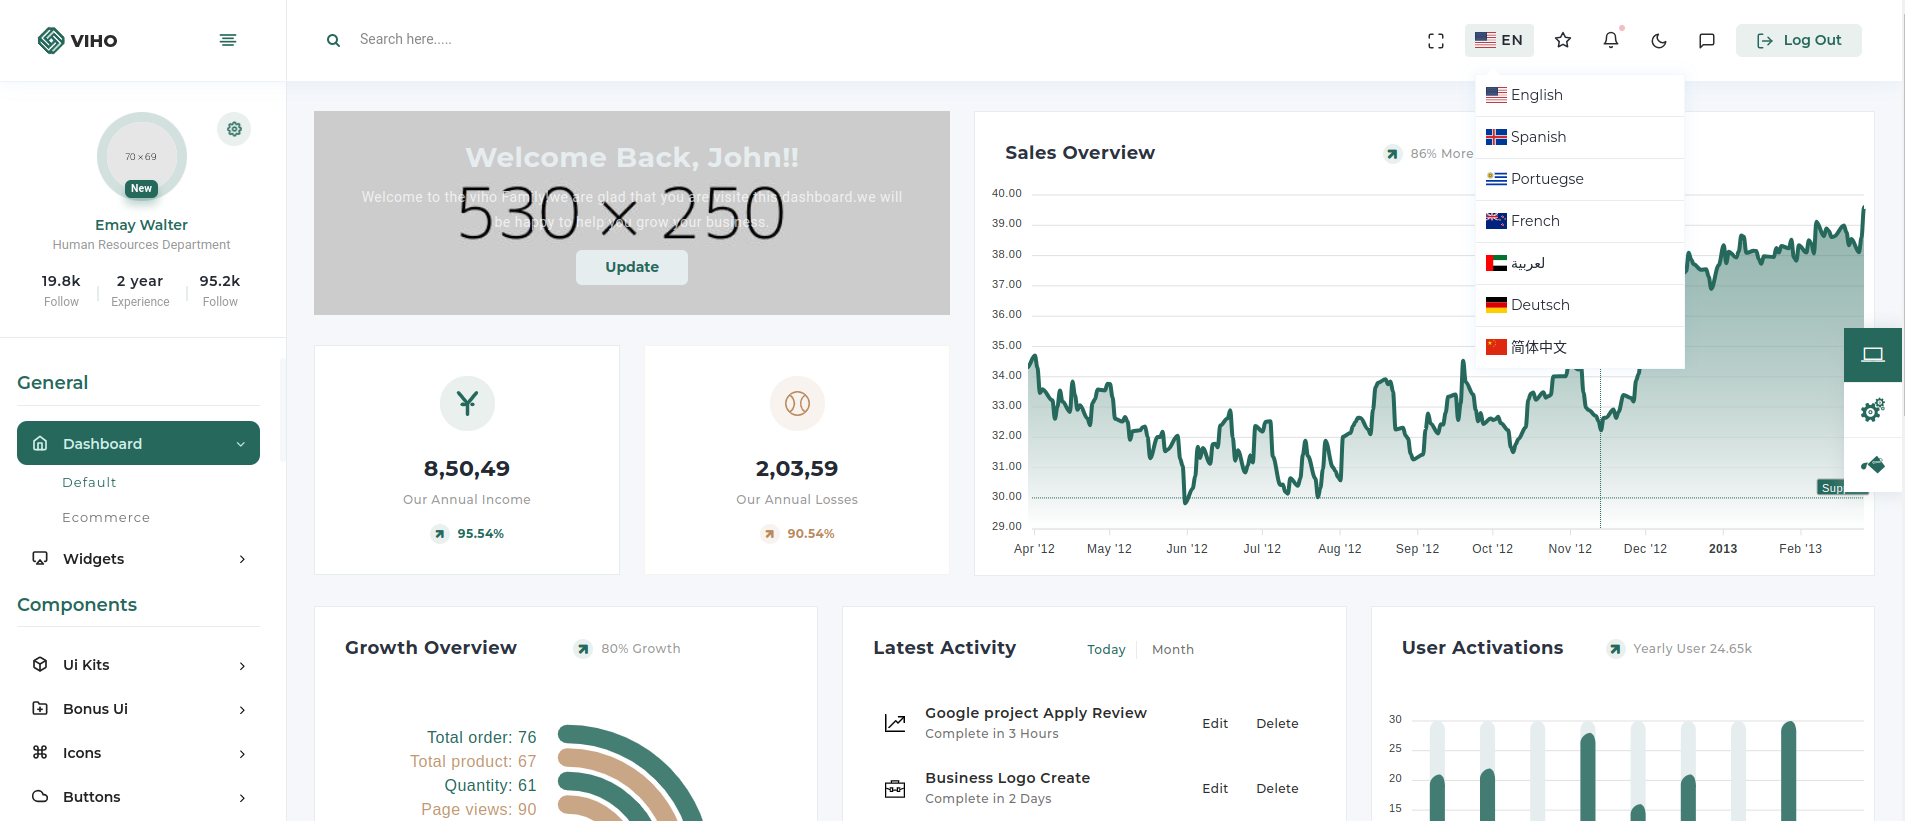Open the EN language dropdown
1905x821 pixels.
point(1498,40)
